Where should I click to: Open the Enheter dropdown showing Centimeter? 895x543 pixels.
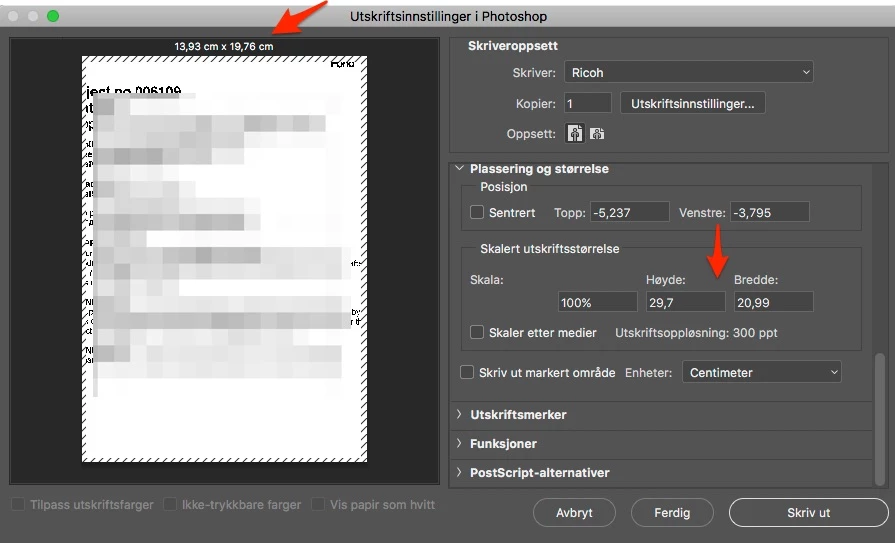click(x=761, y=372)
